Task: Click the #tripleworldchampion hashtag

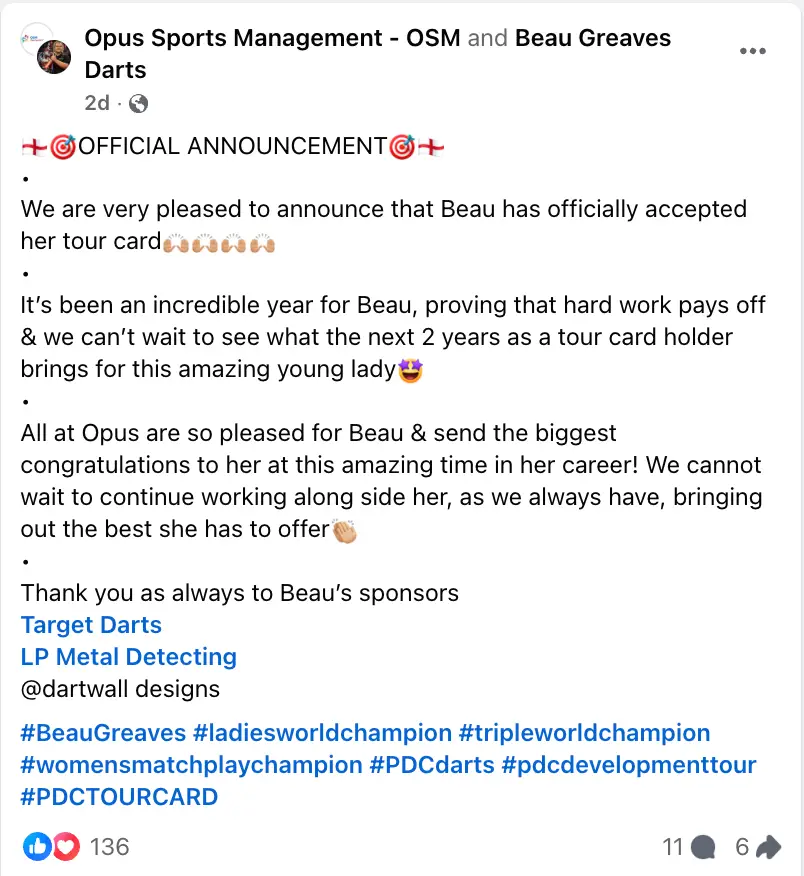Action: (584, 733)
